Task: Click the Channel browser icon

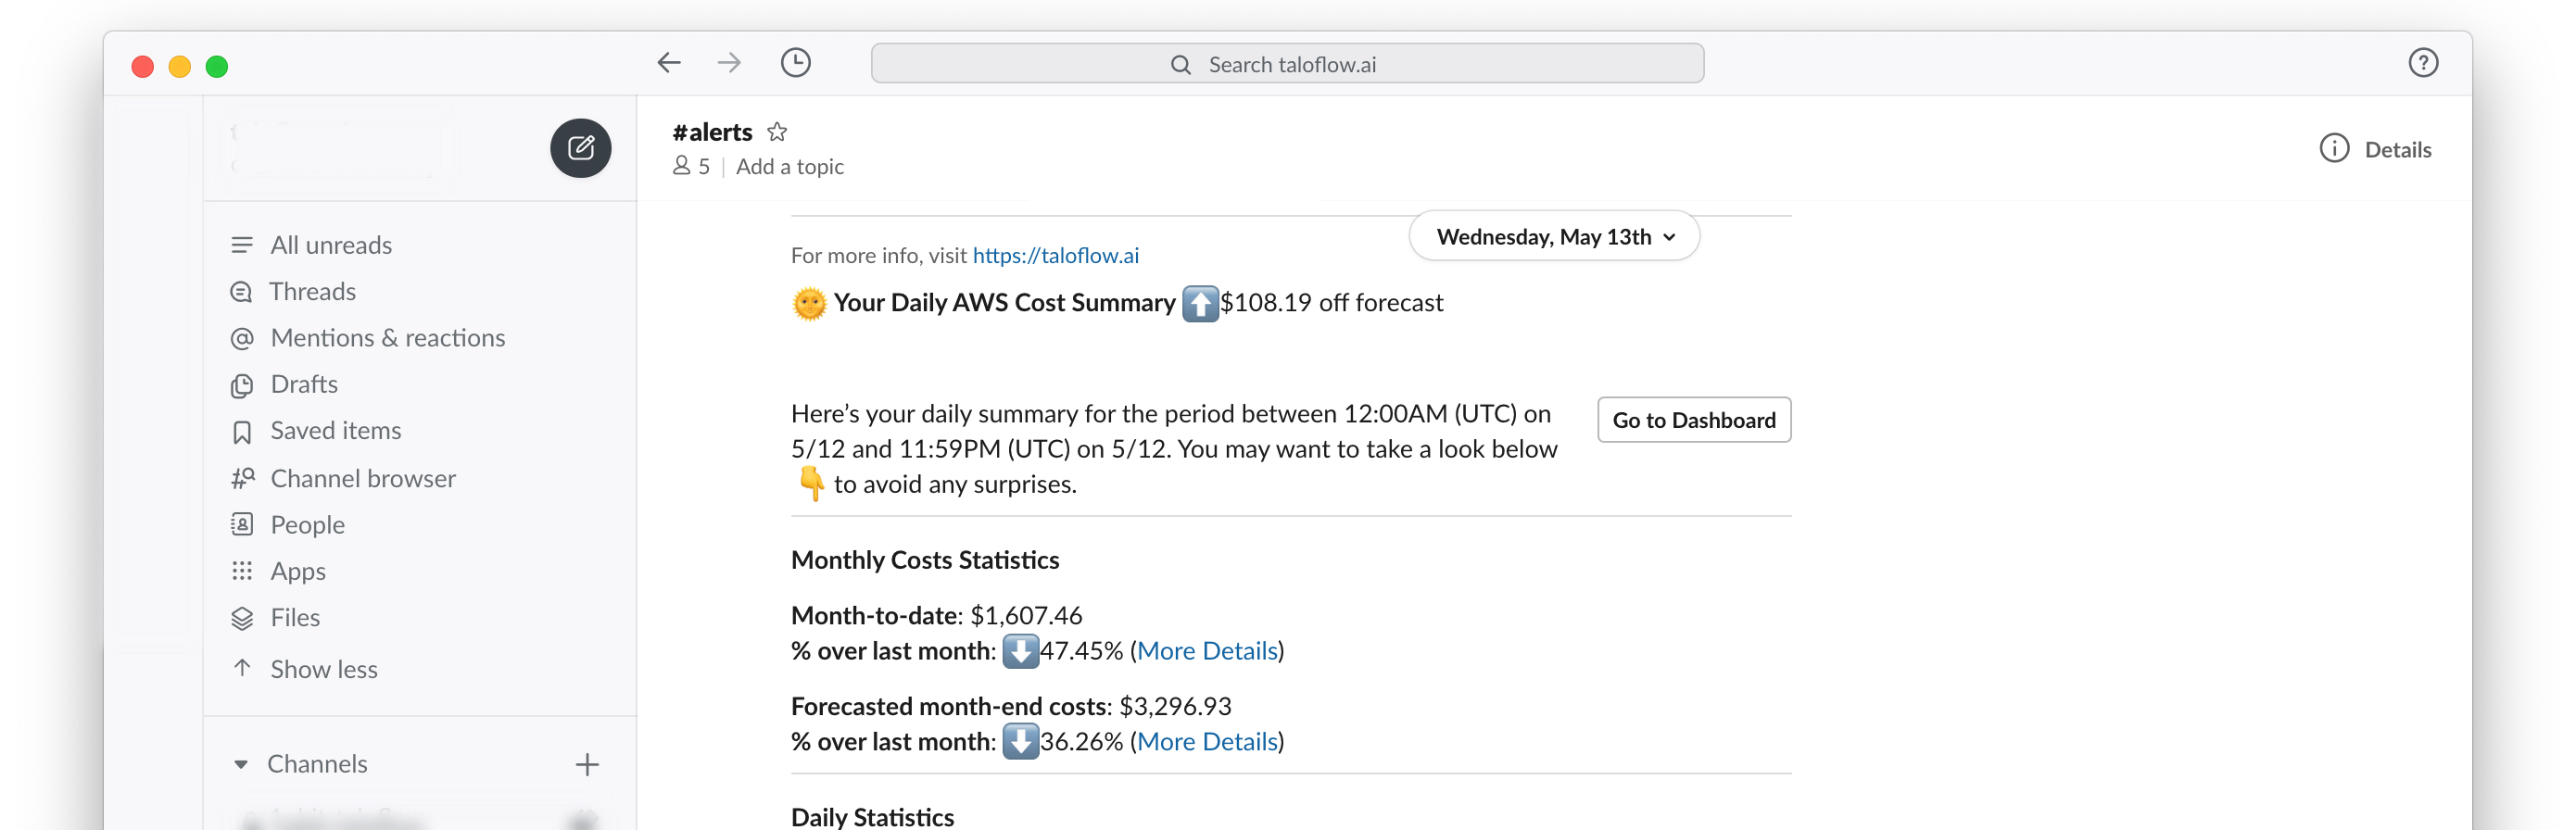Action: click(x=242, y=478)
